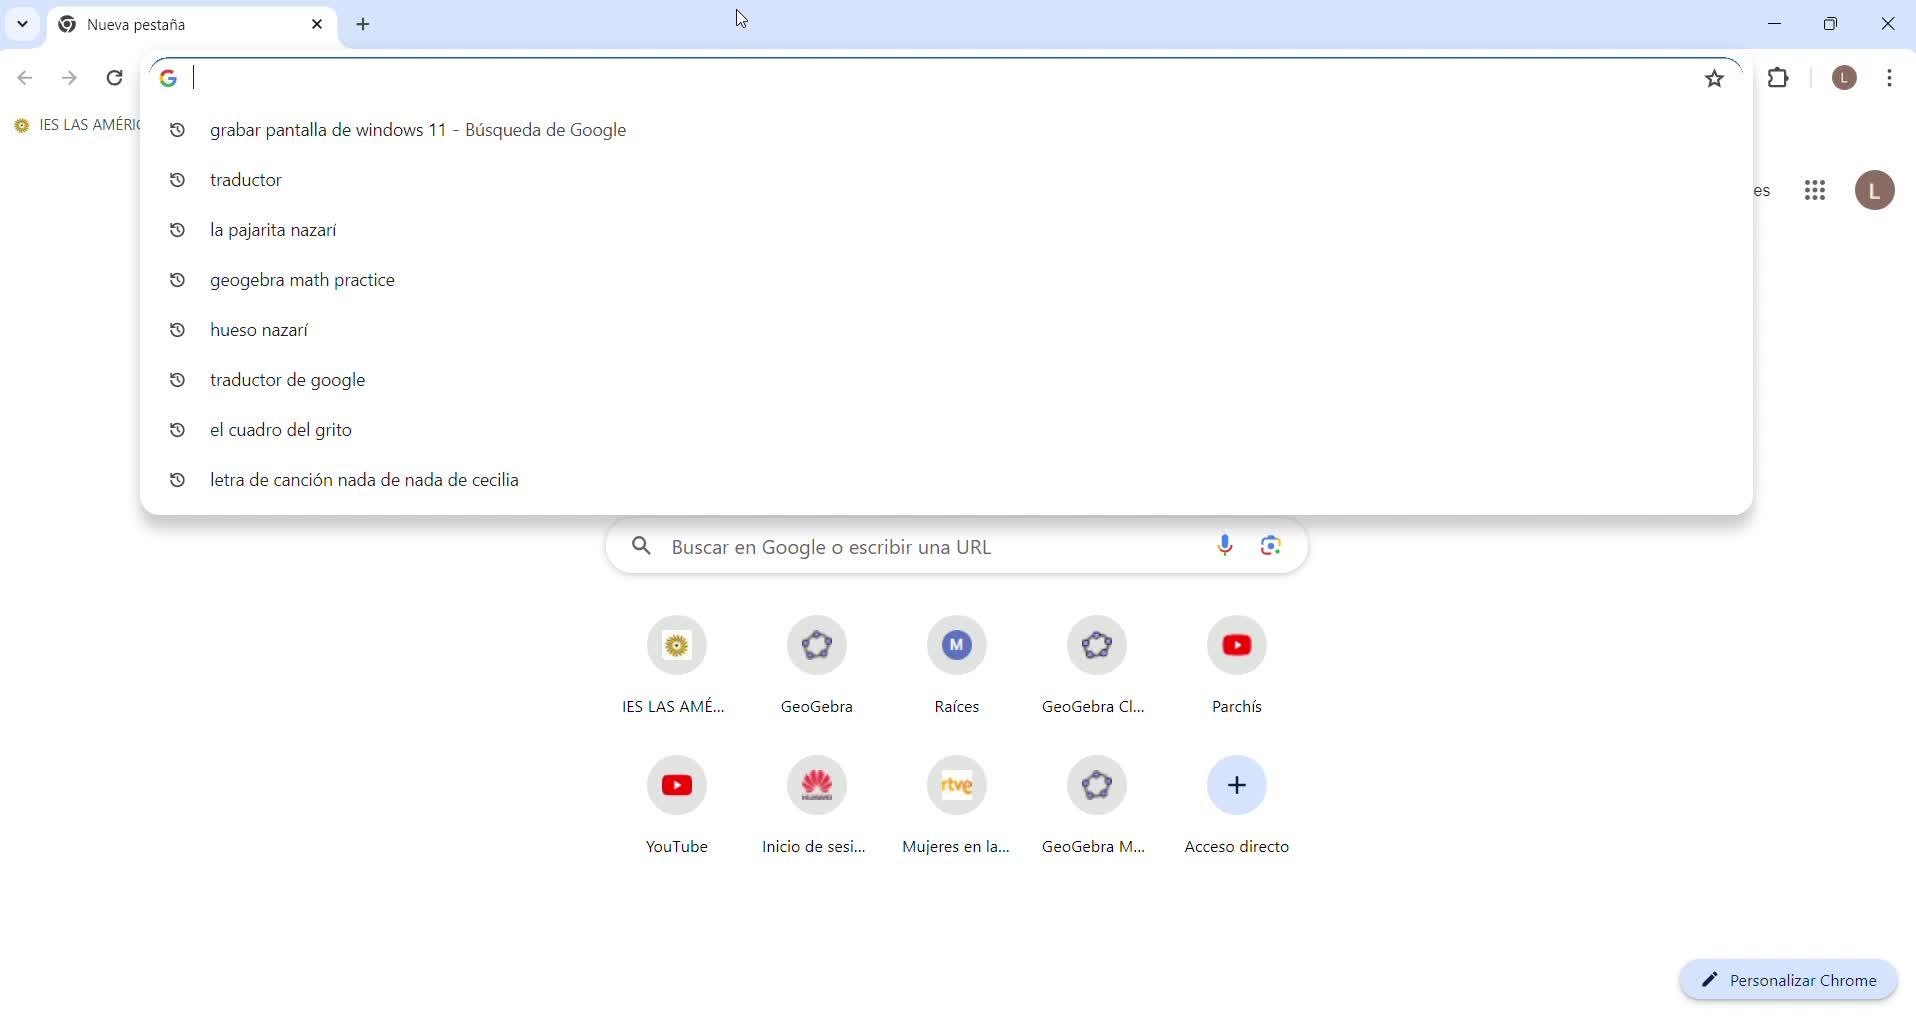Click the Google icon in the address bar
1916x1018 pixels.
pyautogui.click(x=169, y=78)
